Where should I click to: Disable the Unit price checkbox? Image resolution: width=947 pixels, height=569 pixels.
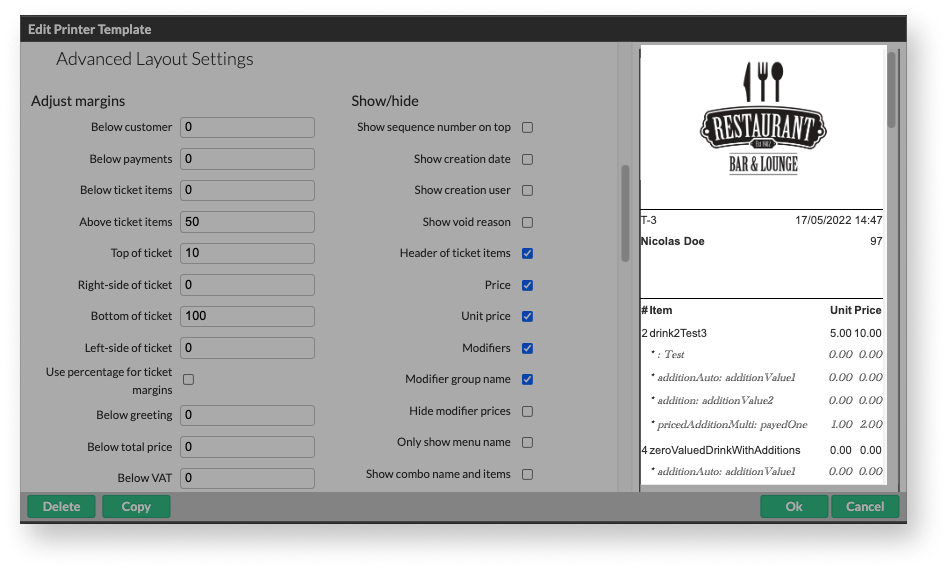527,317
